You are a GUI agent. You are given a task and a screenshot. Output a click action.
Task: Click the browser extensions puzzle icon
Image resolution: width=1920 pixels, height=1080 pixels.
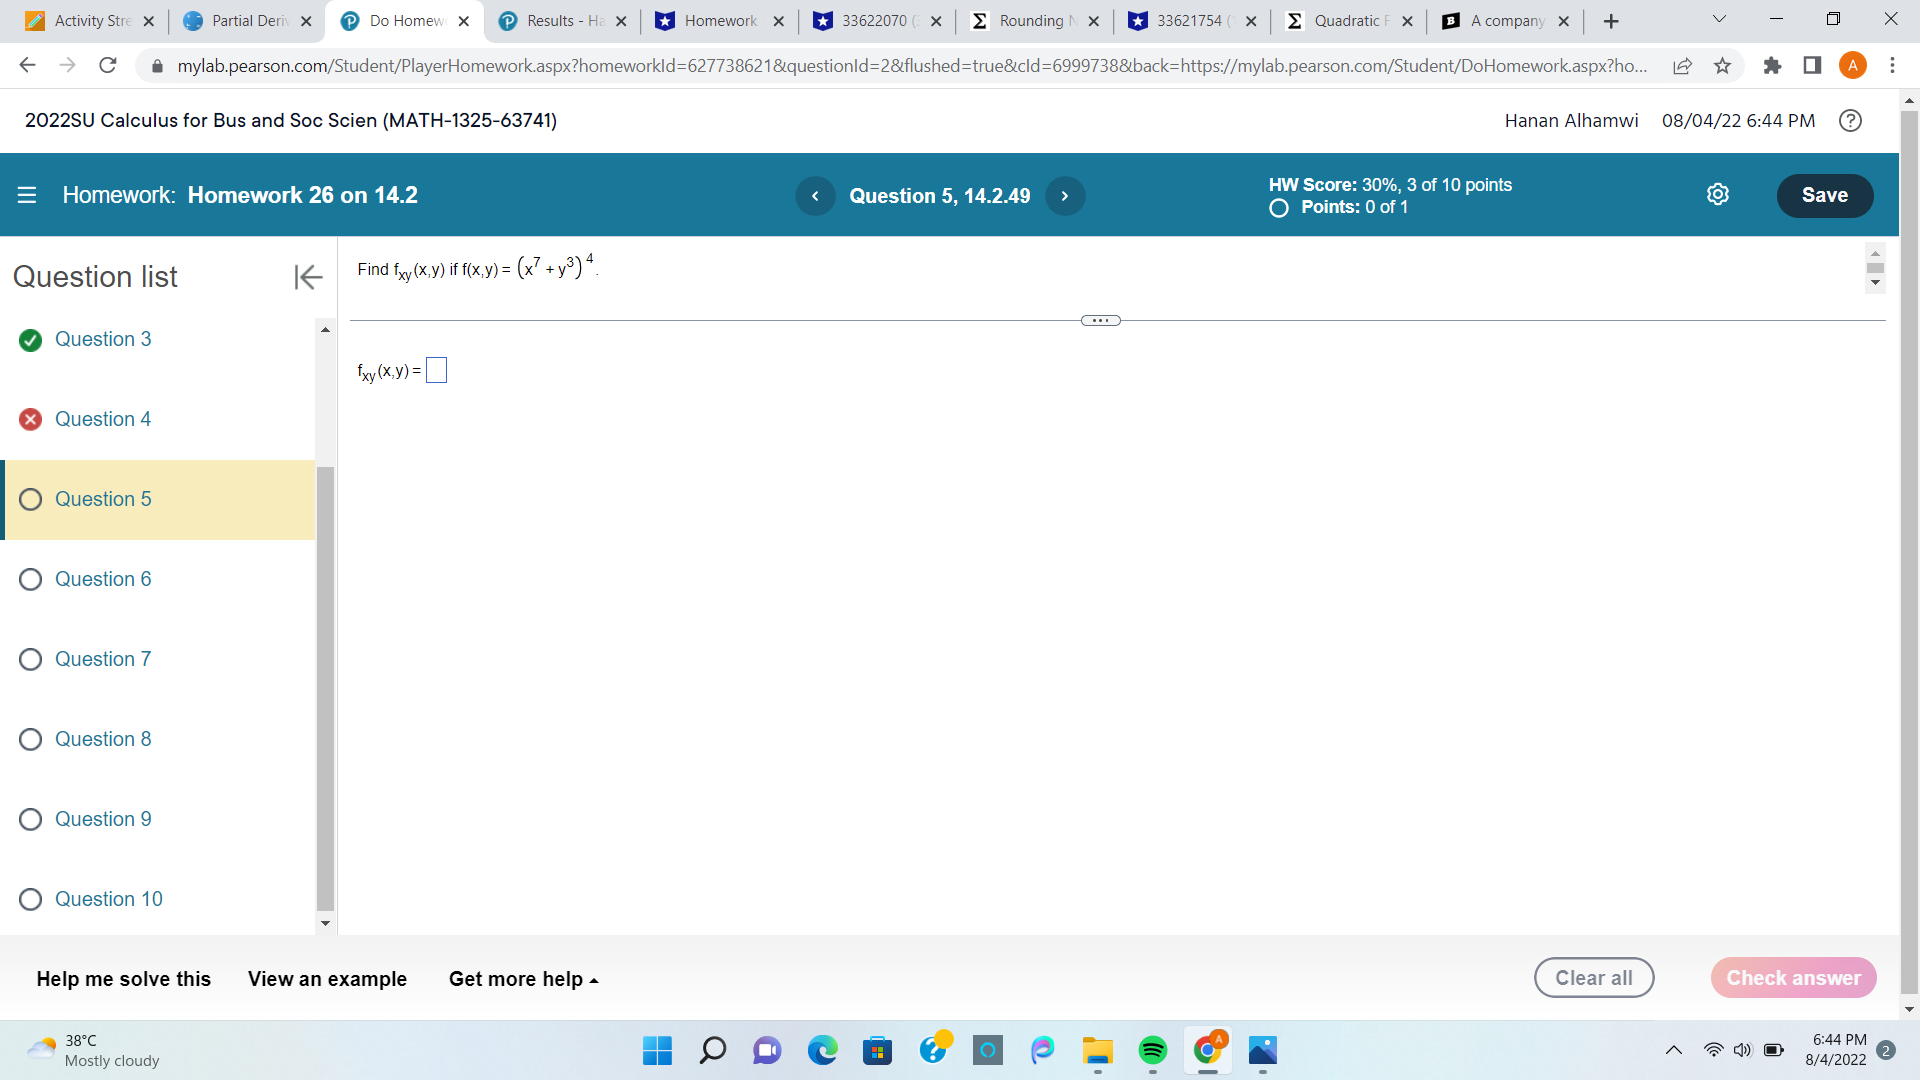click(1772, 66)
